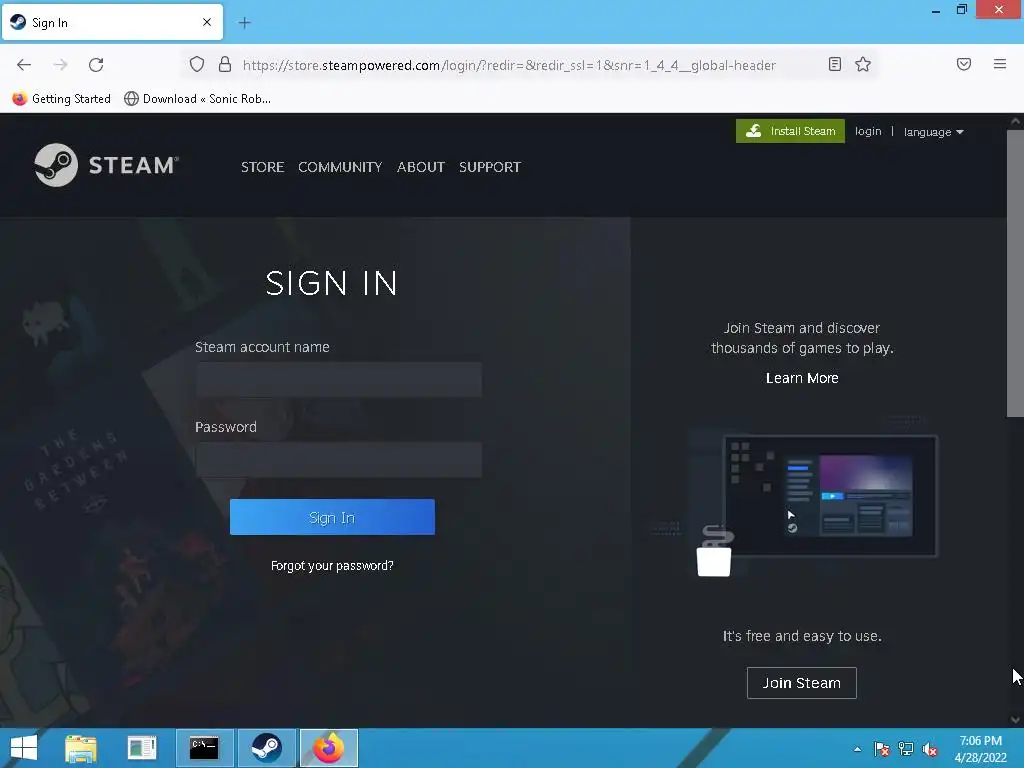Image resolution: width=1024 pixels, height=768 pixels.
Task: Open the tracking protection shield icon
Action: click(197, 64)
